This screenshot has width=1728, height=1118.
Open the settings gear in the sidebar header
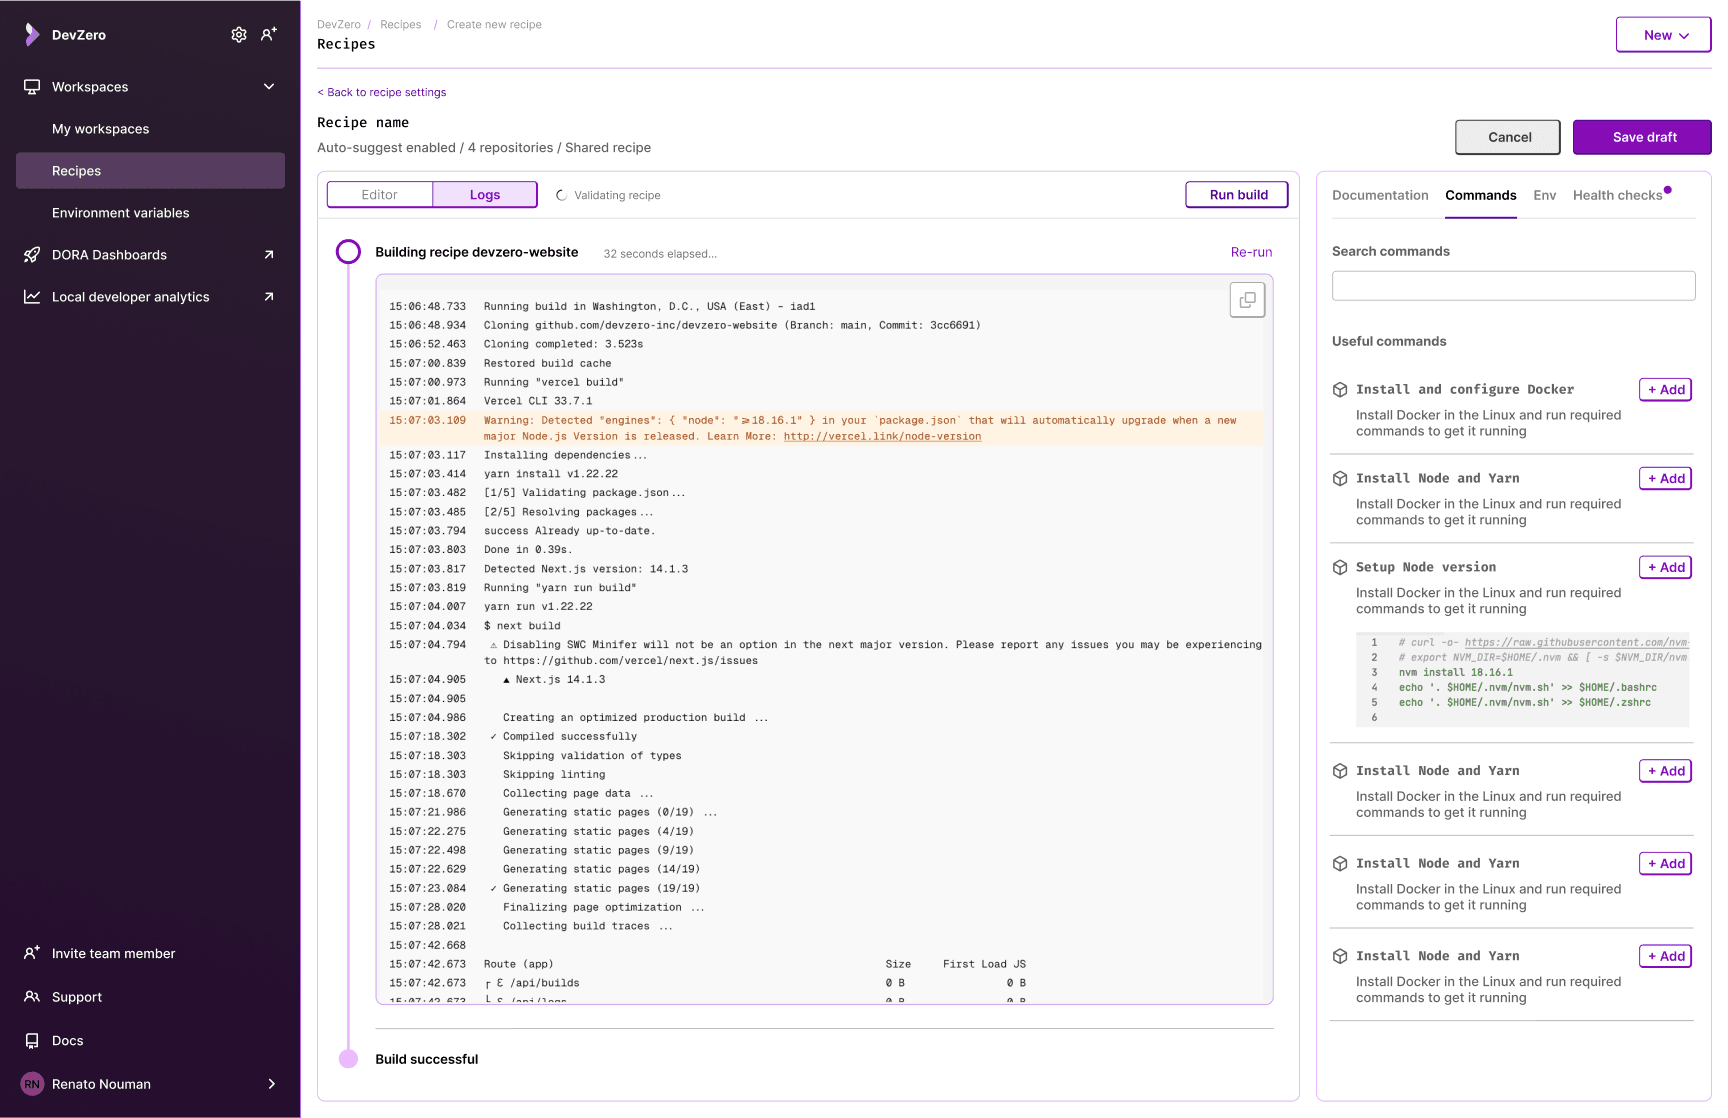(x=239, y=34)
